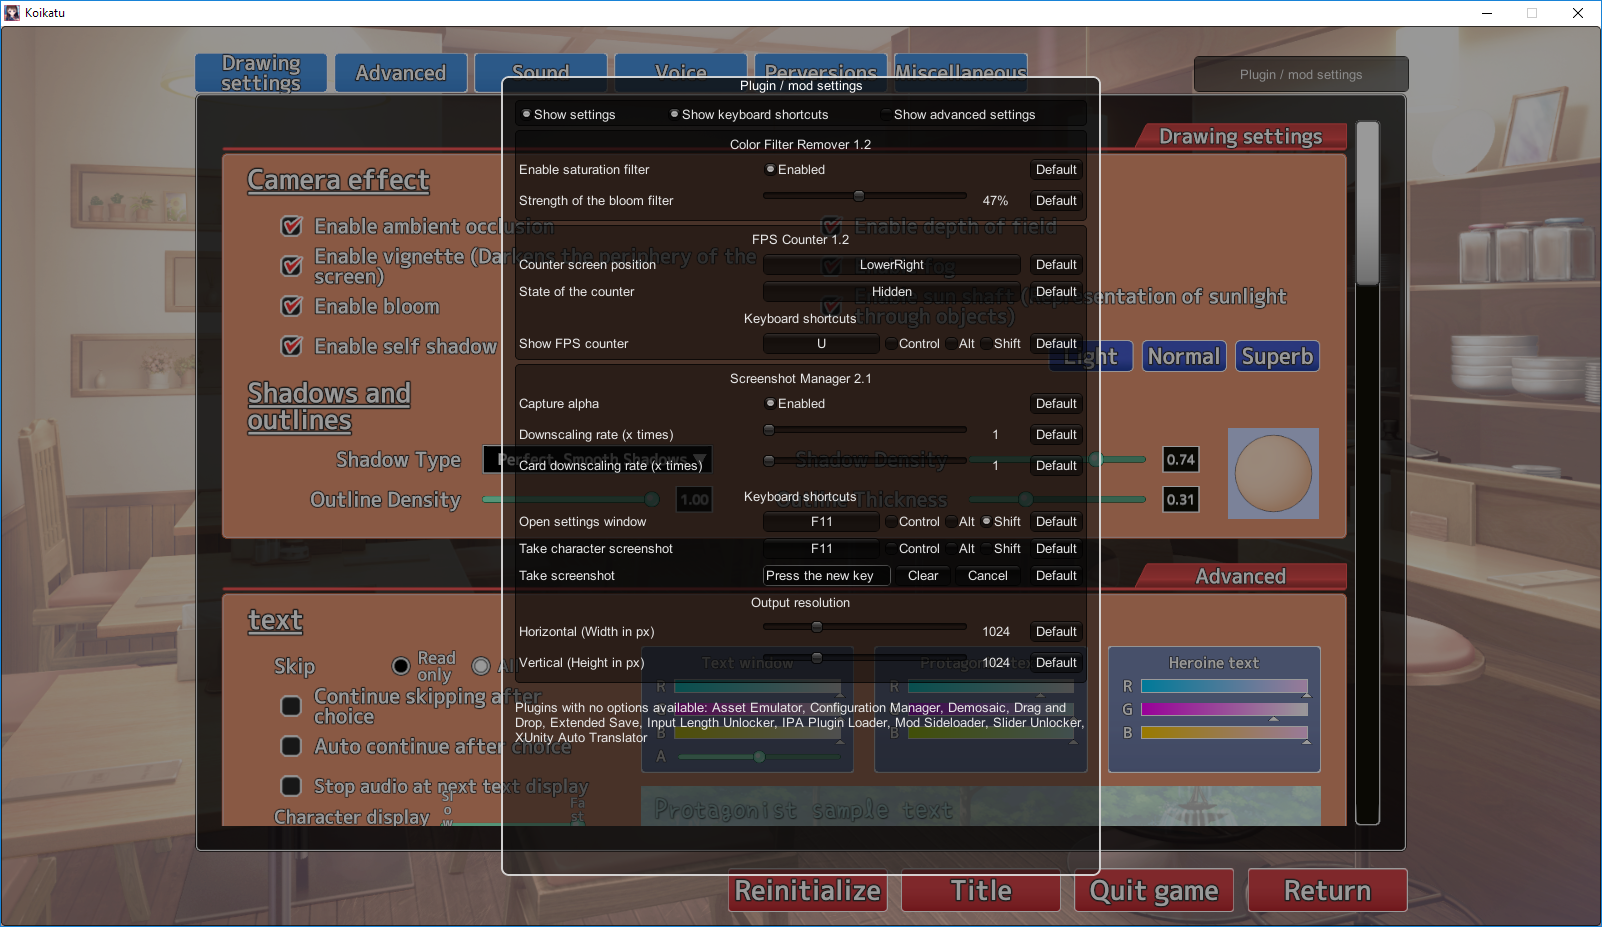This screenshot has height=927, width=1602.
Task: Switch to Voice tab
Action: 681,73
